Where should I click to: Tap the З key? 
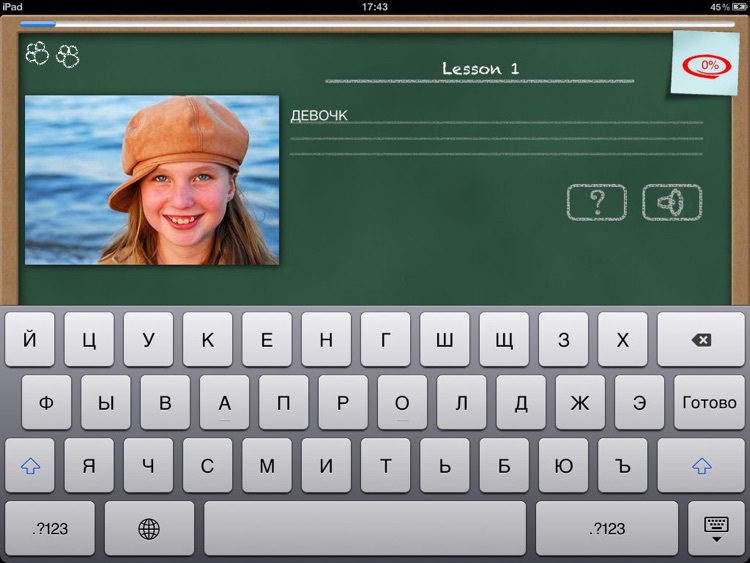[x=563, y=340]
